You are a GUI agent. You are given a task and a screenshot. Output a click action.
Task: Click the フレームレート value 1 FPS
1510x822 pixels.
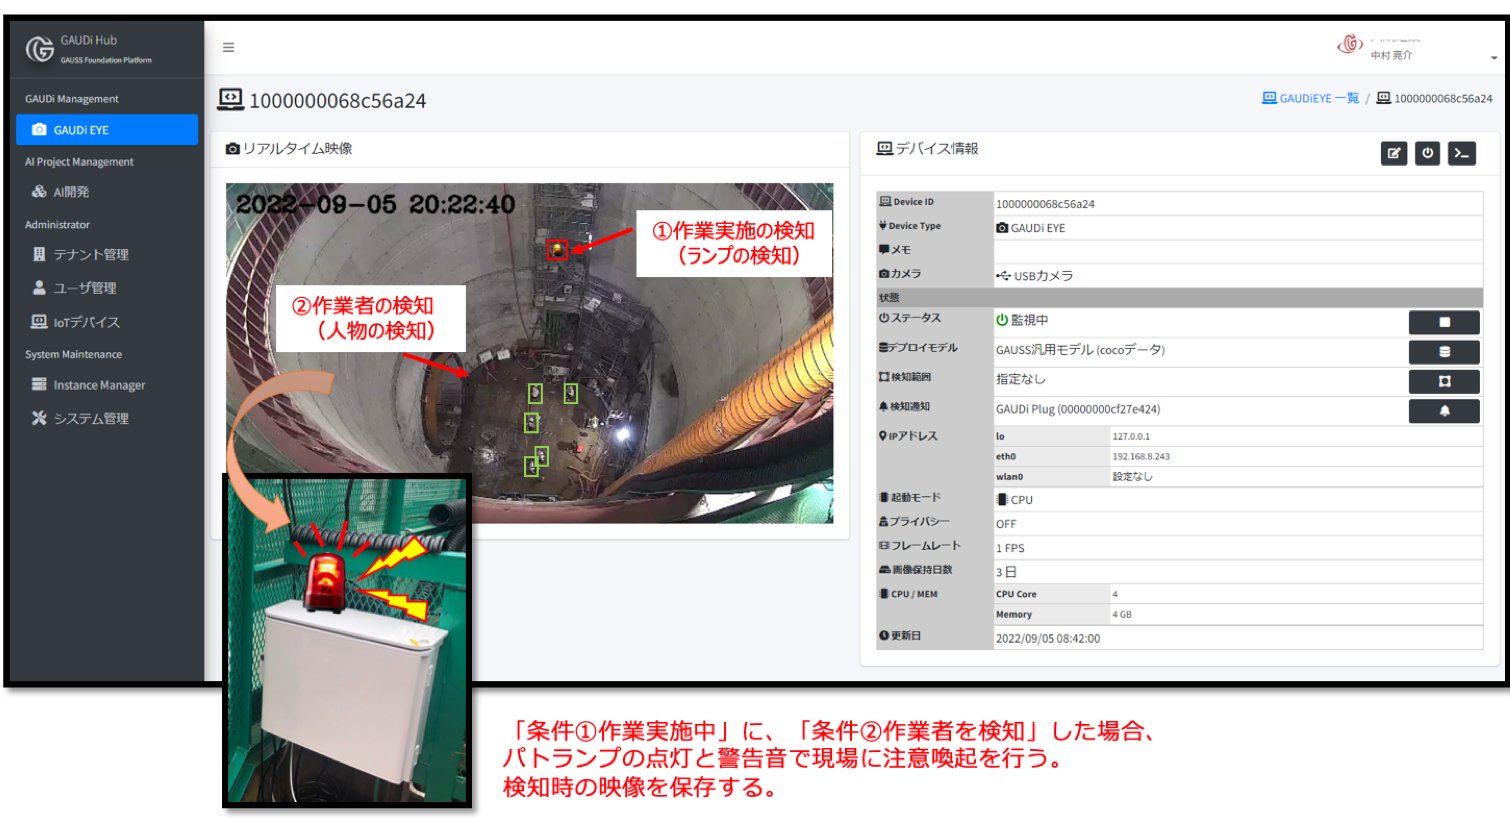1010,548
